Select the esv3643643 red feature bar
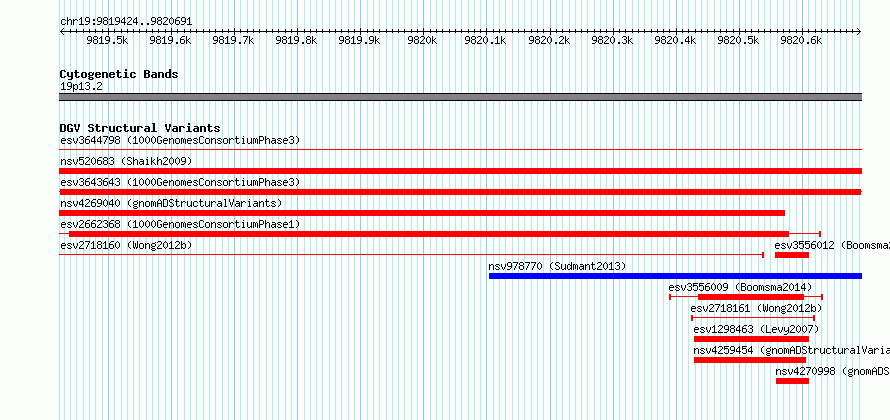The image size is (890, 420). pyautogui.click(x=460, y=192)
